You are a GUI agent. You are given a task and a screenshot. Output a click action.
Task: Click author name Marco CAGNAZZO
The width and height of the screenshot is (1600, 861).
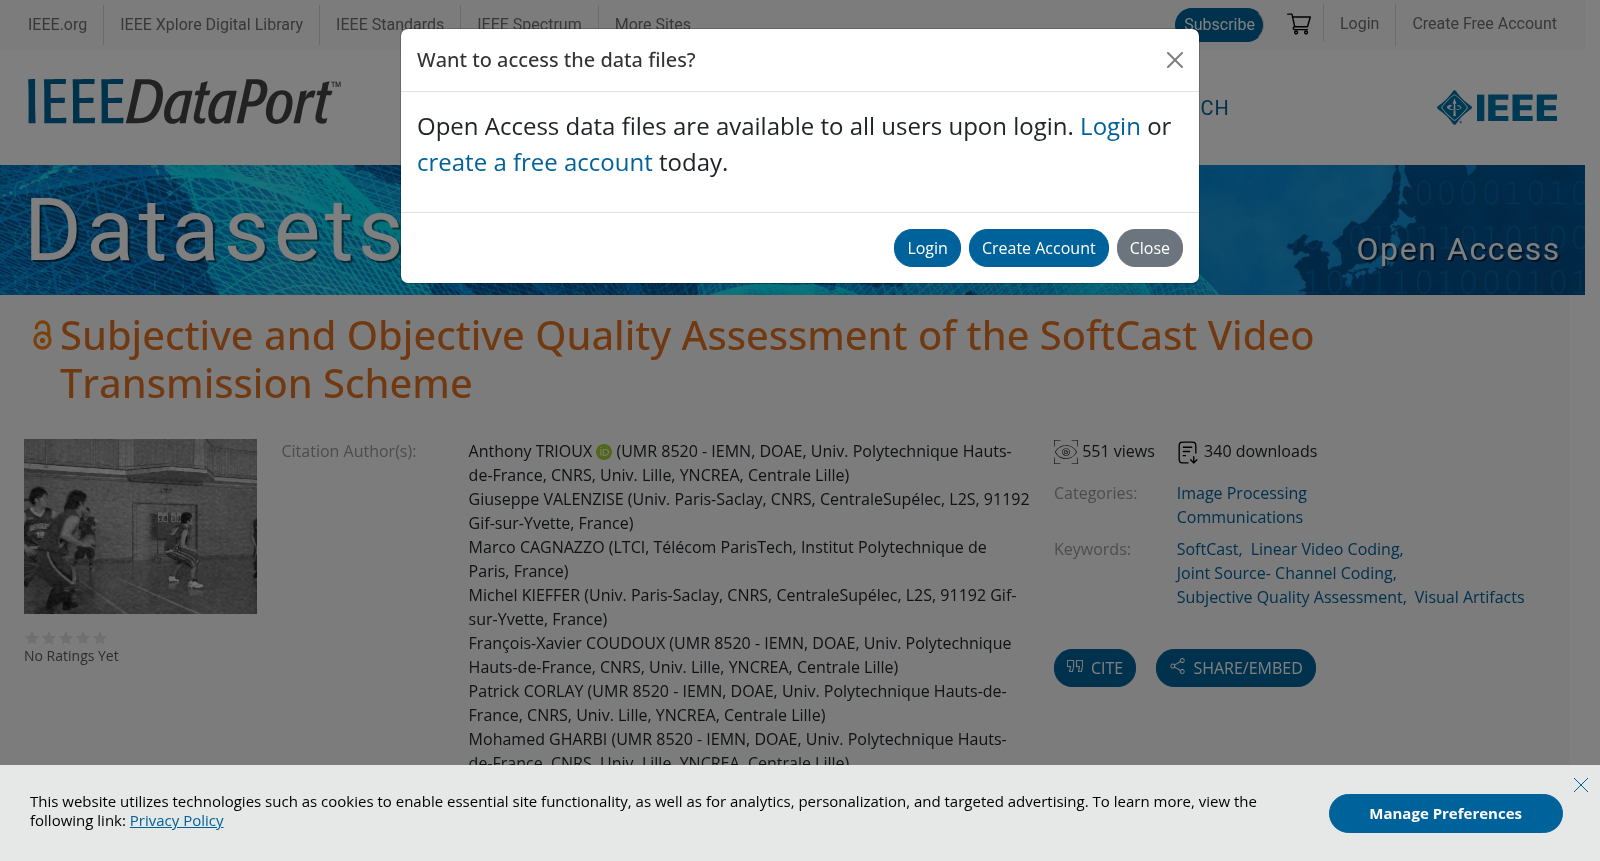536,547
